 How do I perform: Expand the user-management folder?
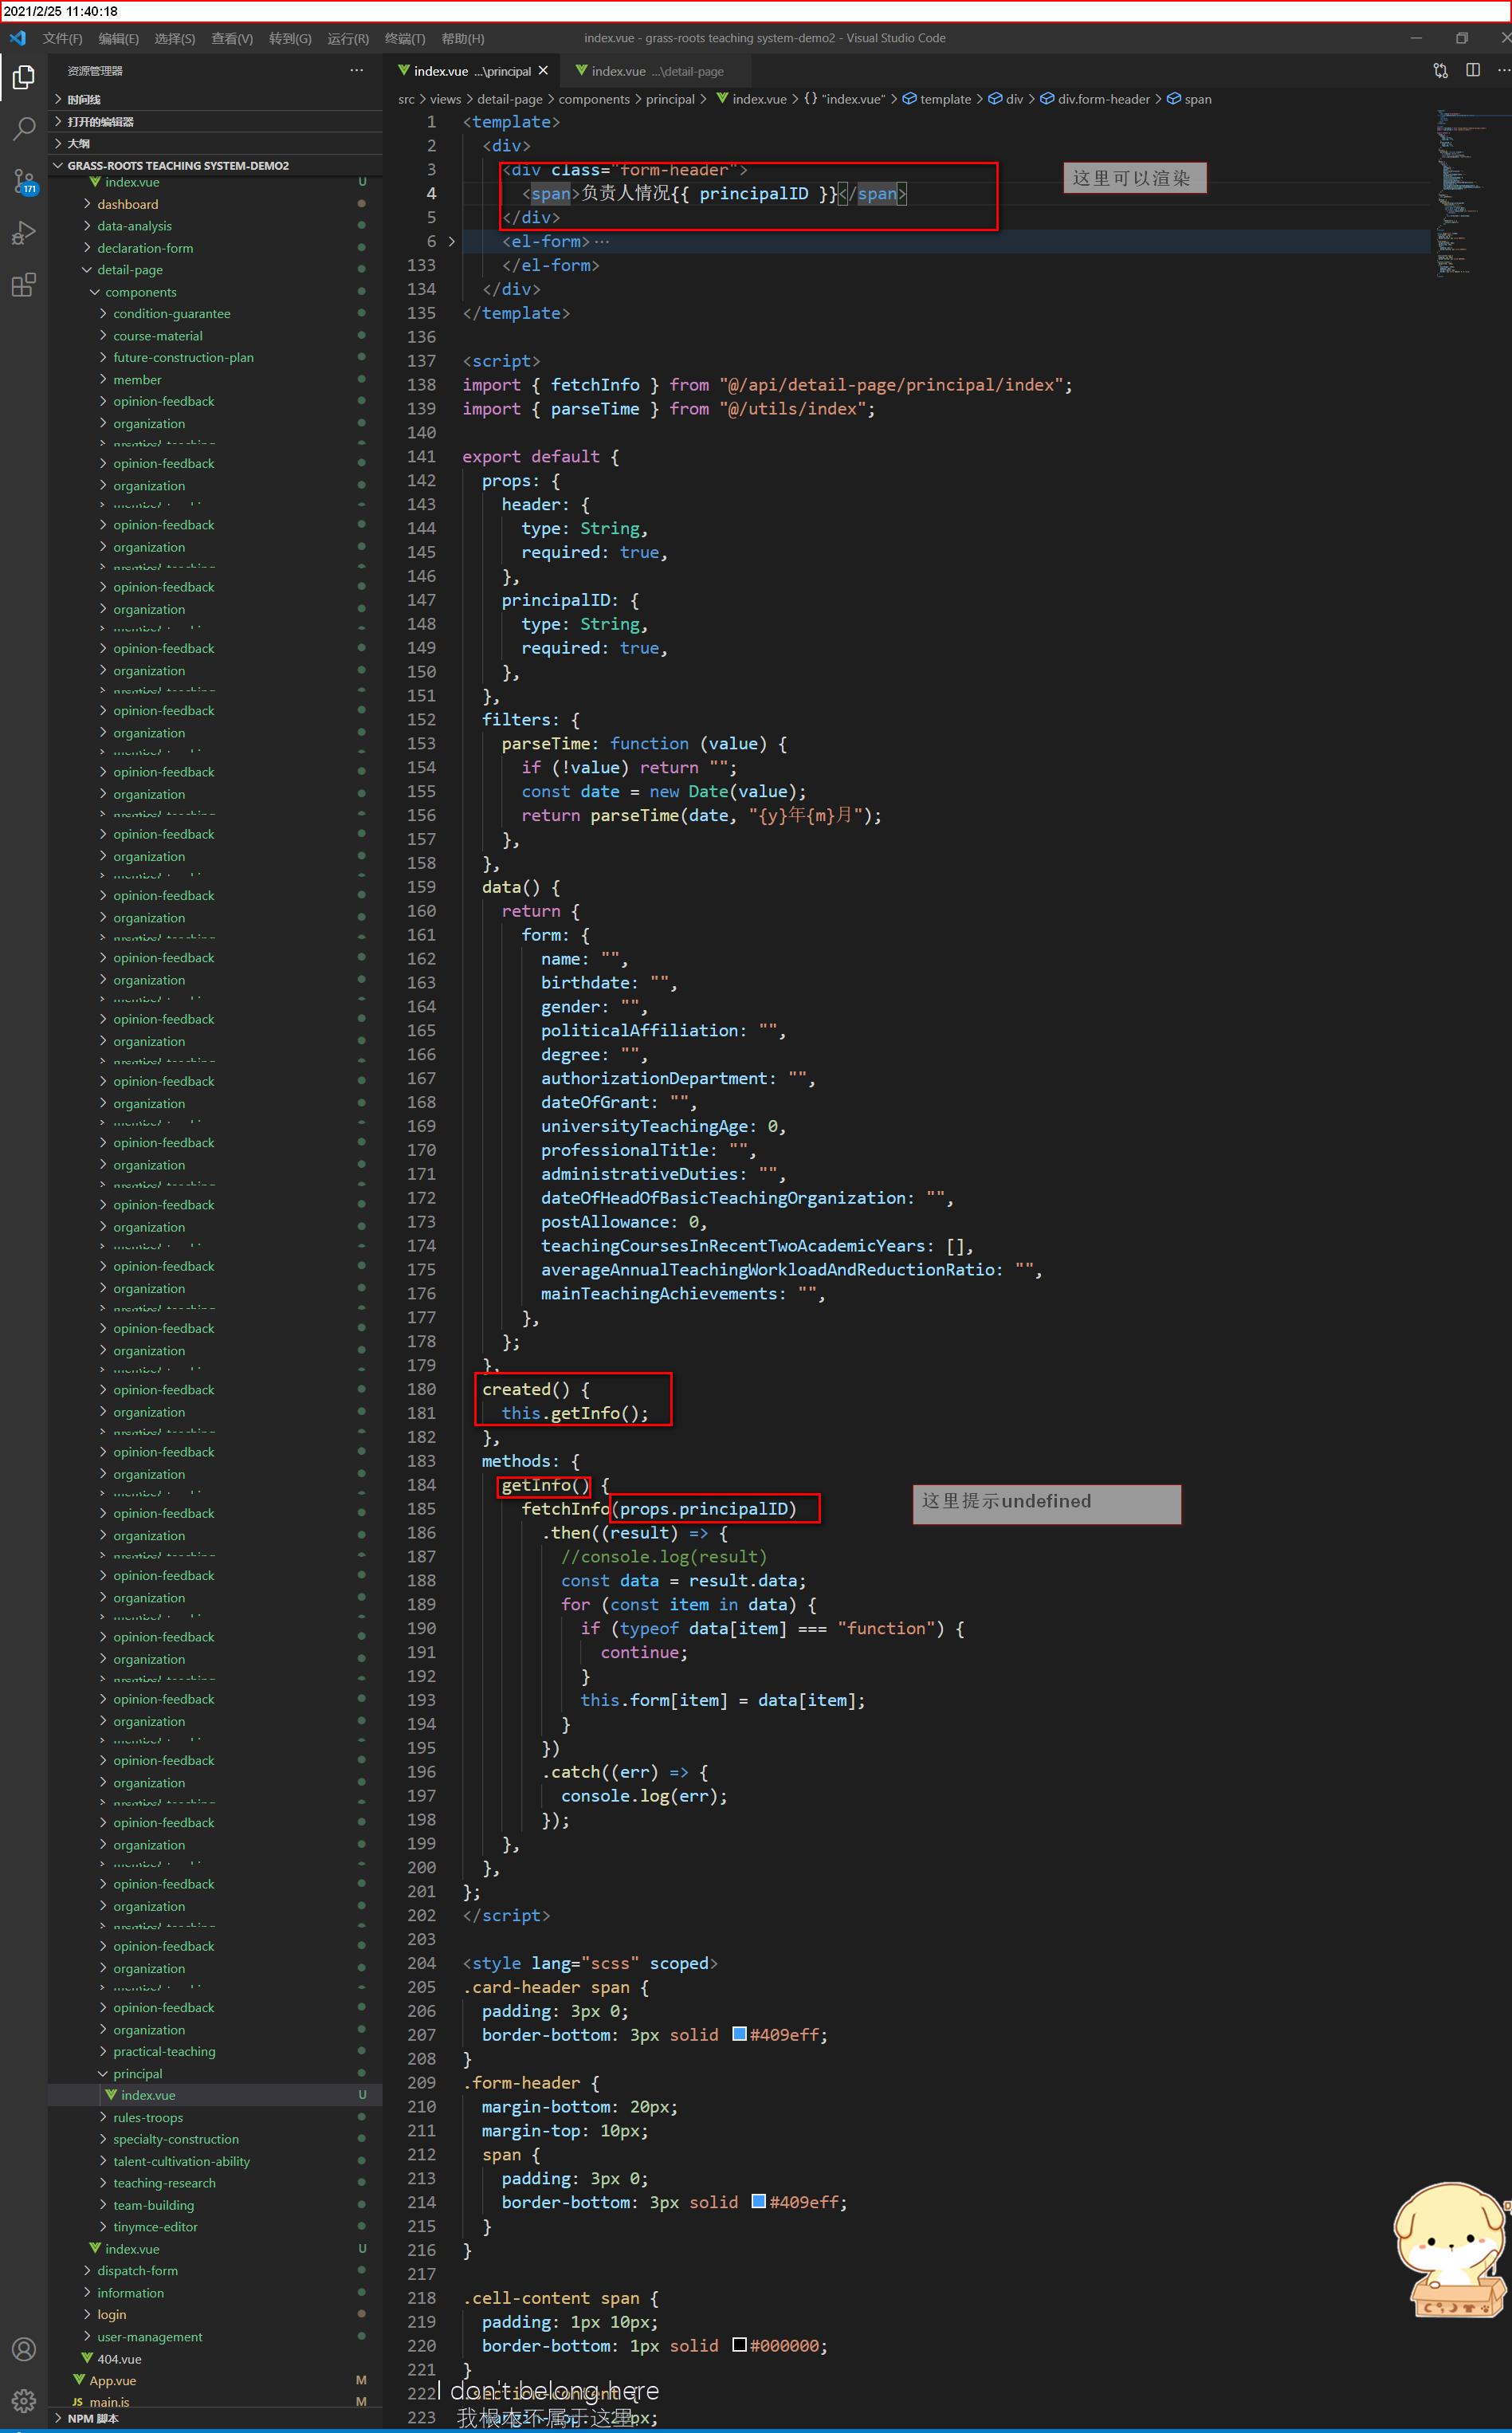(x=215, y=2337)
